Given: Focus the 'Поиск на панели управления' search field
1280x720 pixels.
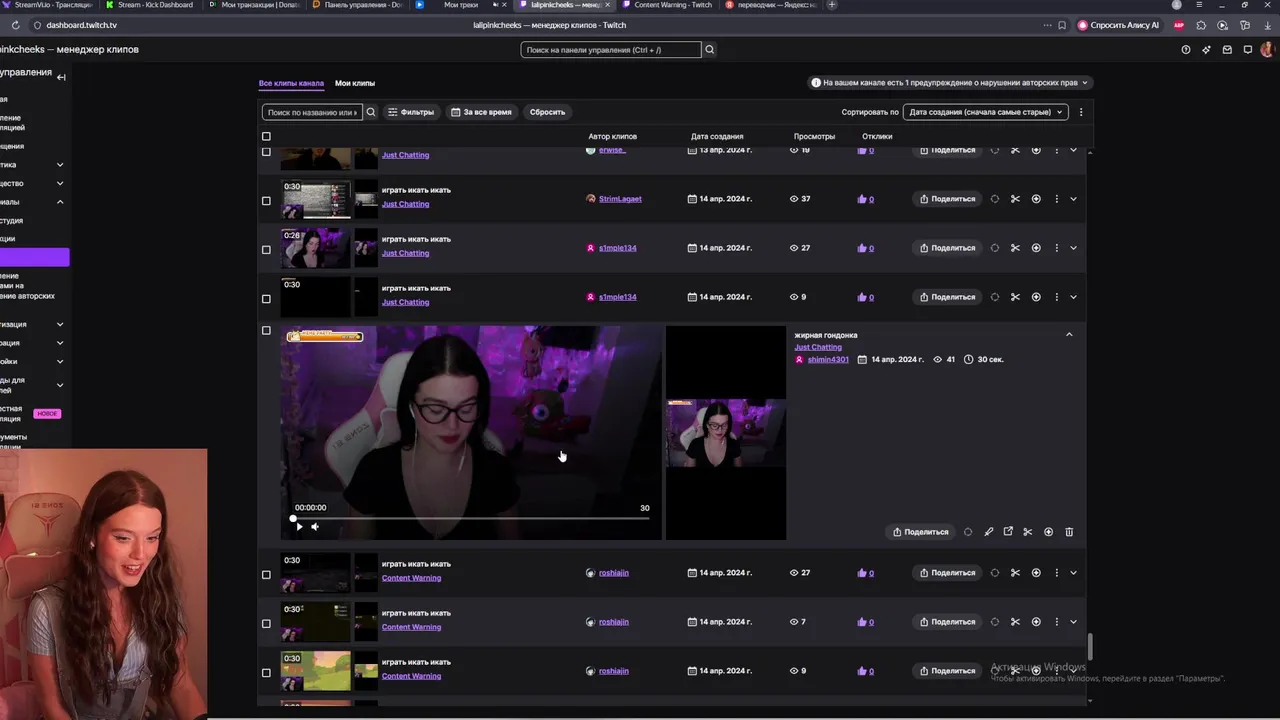Looking at the screenshot, I should tap(610, 49).
